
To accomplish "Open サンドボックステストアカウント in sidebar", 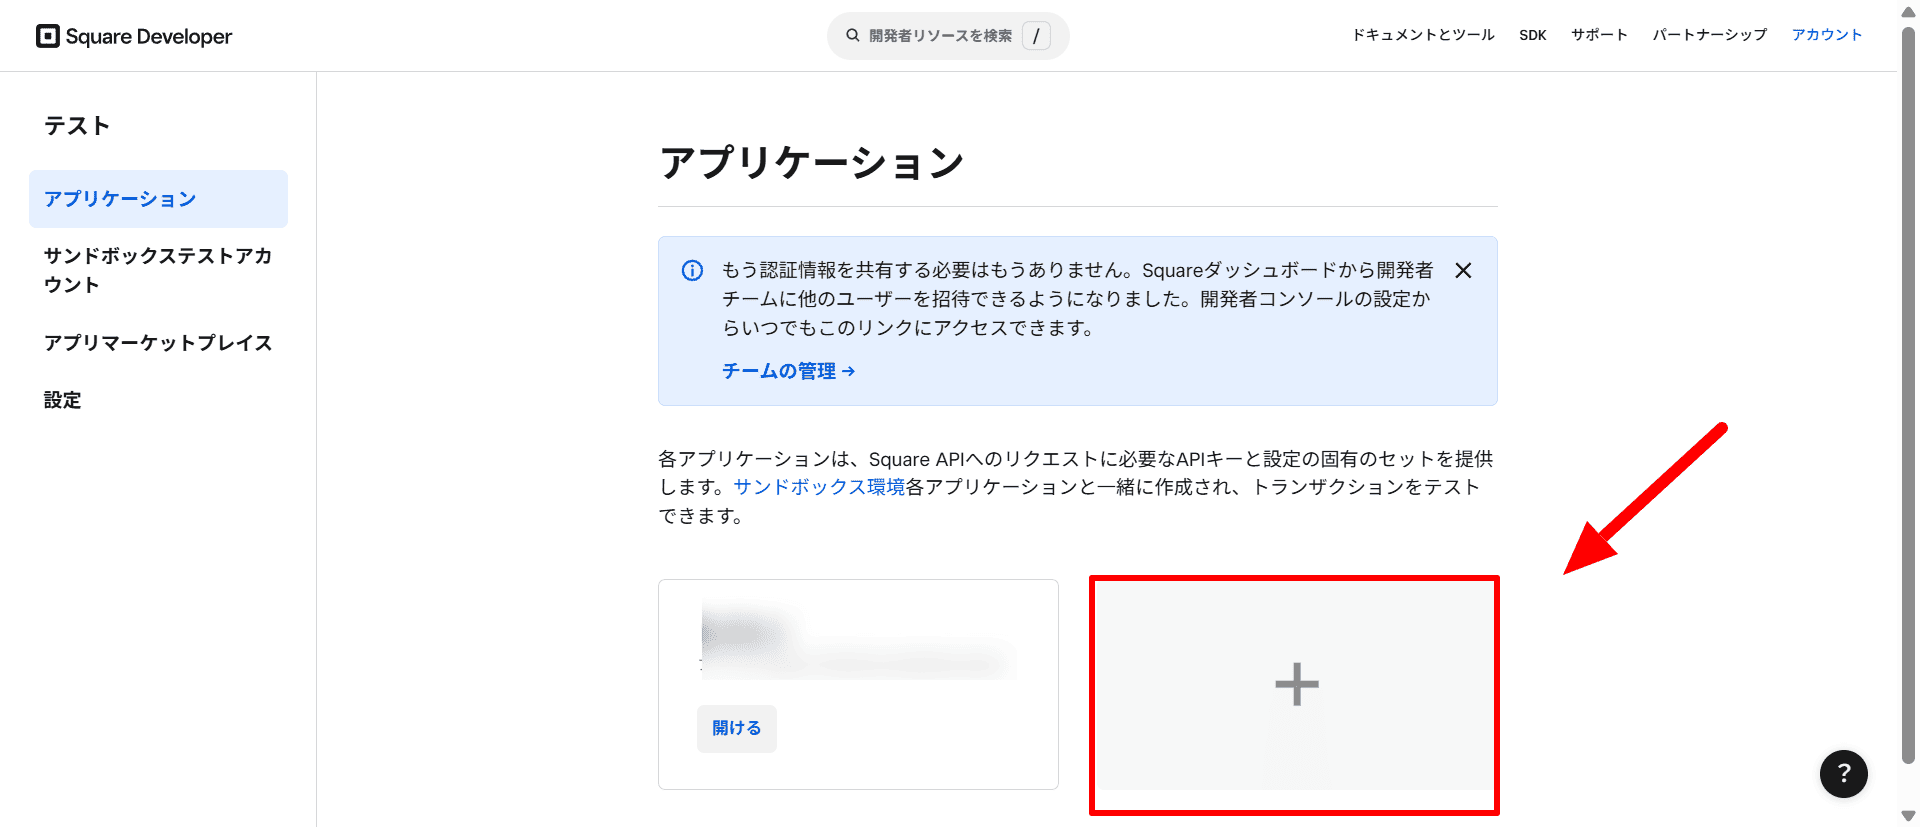I will coord(158,270).
